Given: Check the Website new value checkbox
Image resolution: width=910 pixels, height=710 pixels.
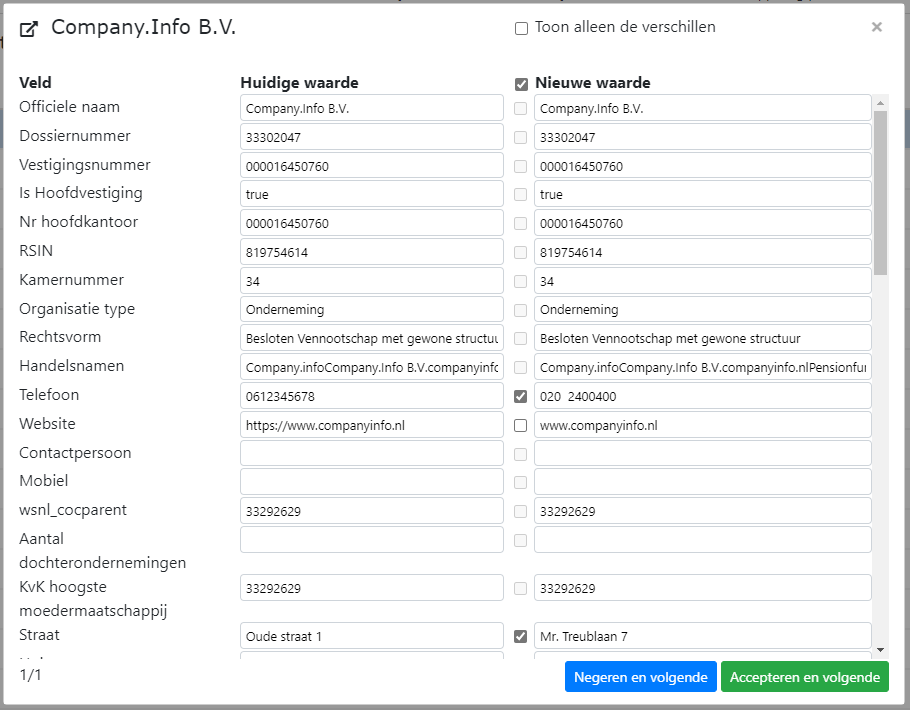Looking at the screenshot, I should (x=520, y=425).
